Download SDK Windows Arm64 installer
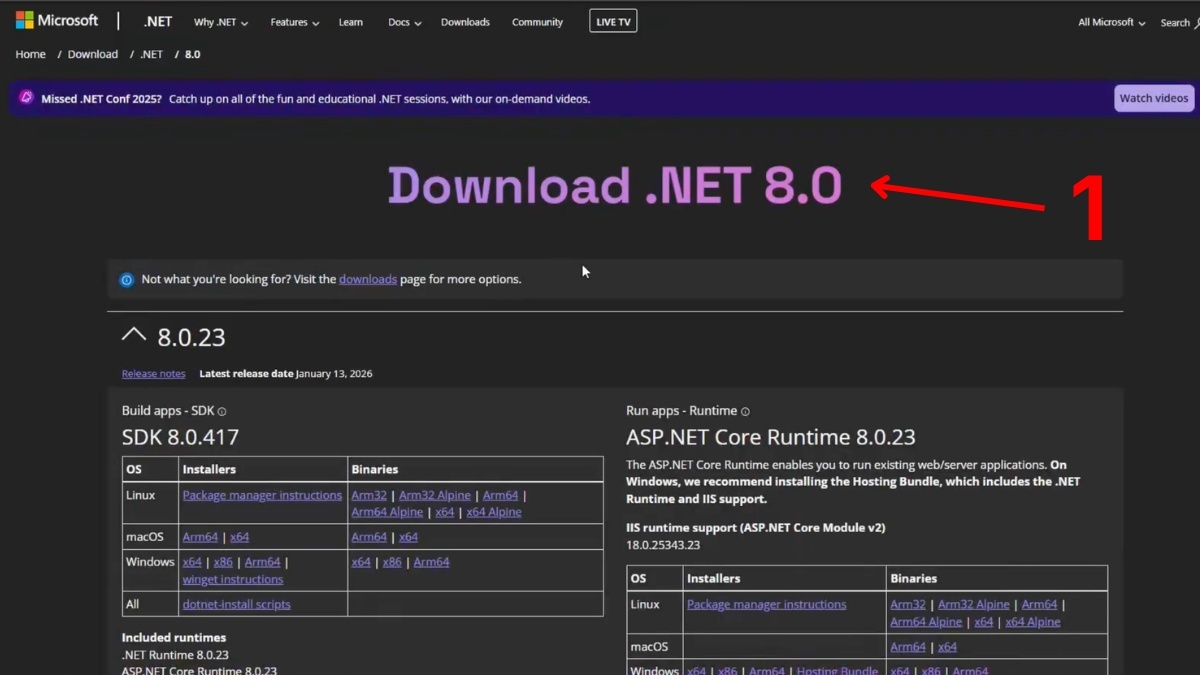1200x675 pixels. (263, 562)
